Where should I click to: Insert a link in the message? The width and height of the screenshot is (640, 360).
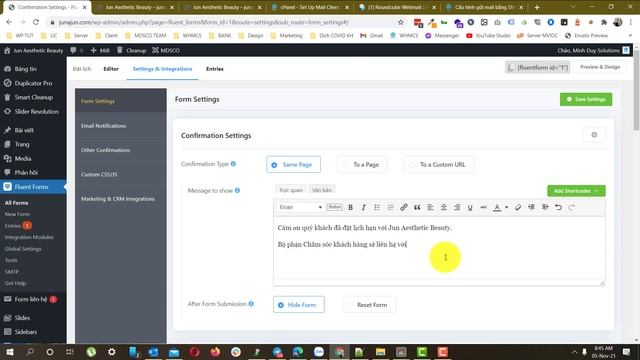click(404, 207)
